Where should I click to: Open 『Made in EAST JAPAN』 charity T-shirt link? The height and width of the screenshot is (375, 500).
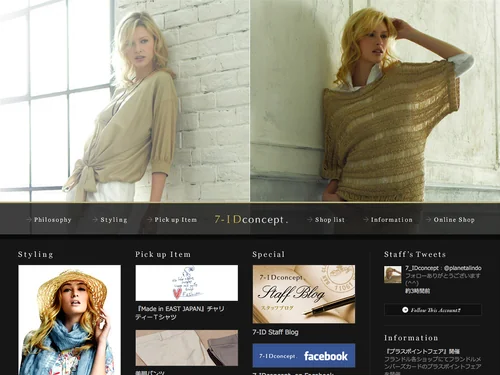click(x=180, y=313)
